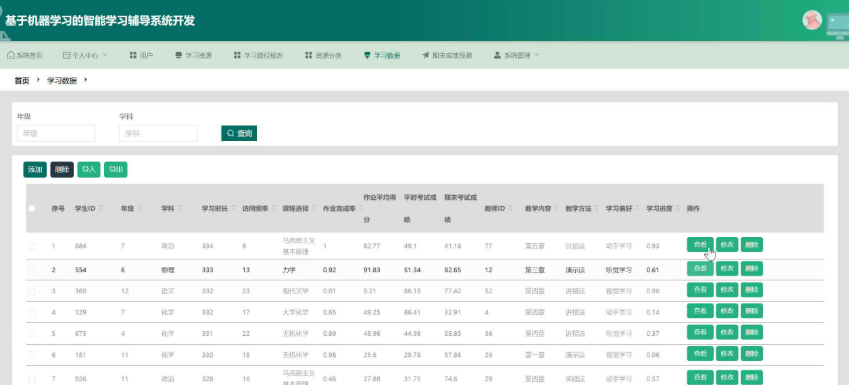Screen dimensions: 849x385
Task: Click the grid icon beside 用户
Action: coord(133,55)
